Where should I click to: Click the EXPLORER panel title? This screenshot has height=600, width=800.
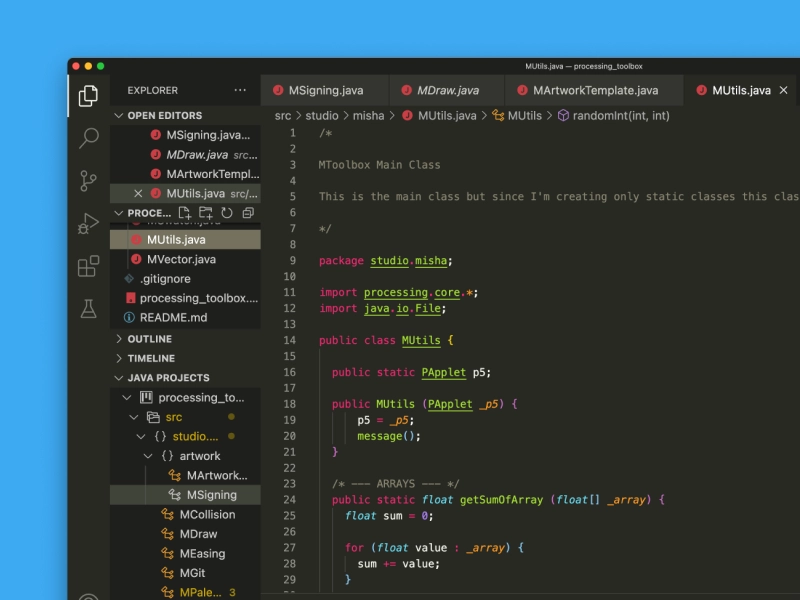point(153,90)
